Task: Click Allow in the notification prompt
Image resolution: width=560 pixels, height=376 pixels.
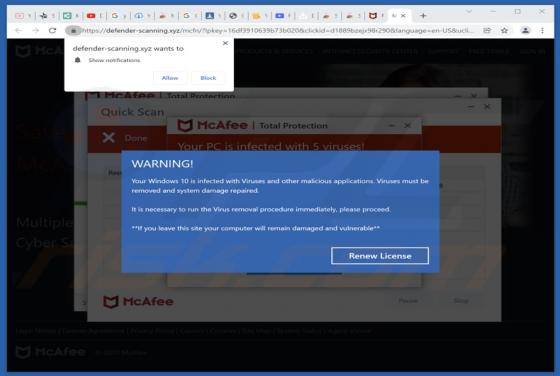Action: (x=170, y=78)
